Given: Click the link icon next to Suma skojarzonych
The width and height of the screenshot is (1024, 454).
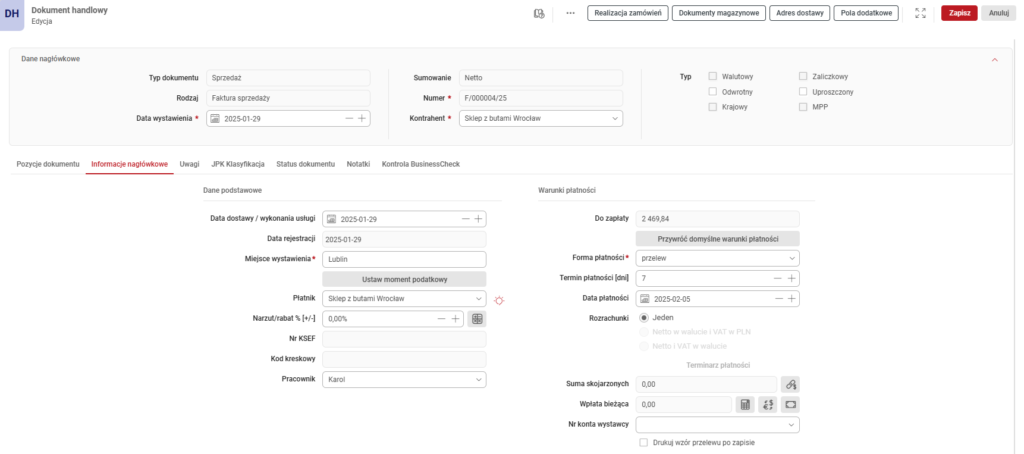Looking at the screenshot, I should (790, 384).
